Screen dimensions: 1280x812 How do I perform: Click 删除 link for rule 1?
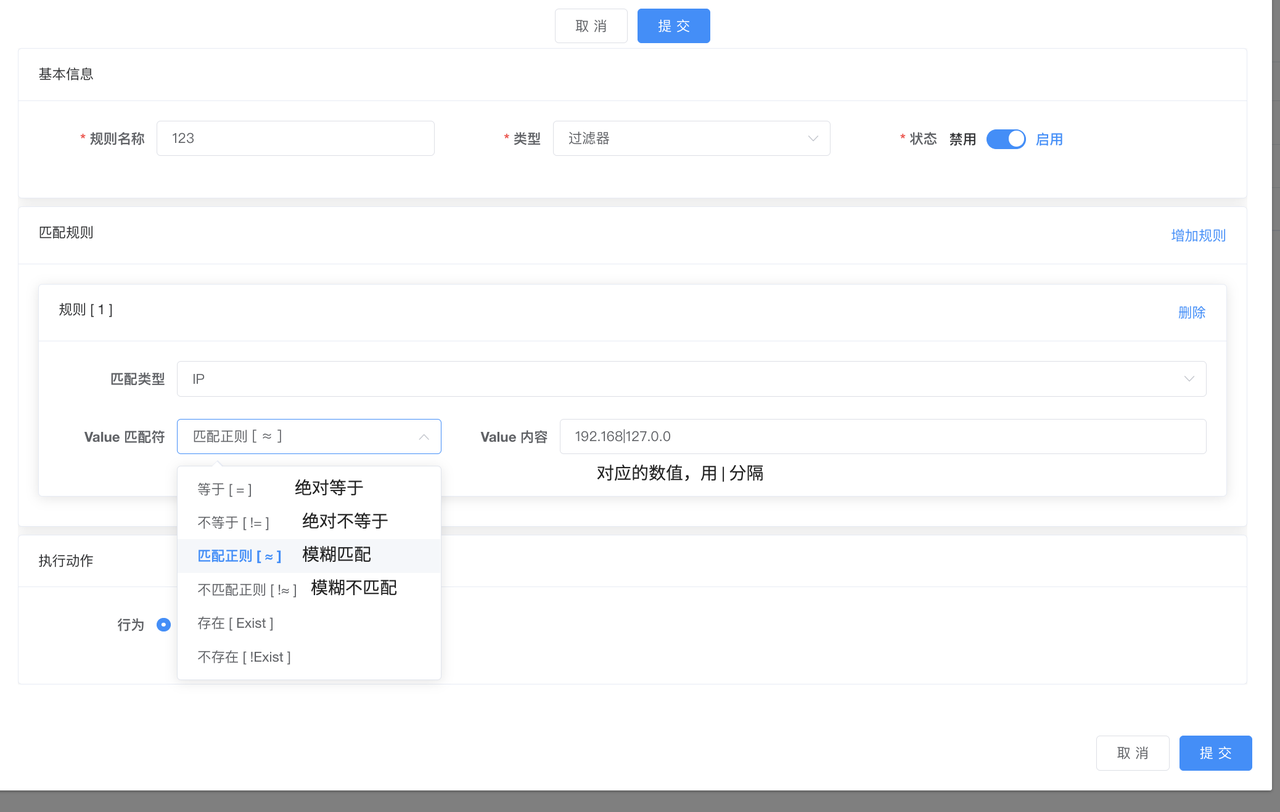tap(1191, 313)
